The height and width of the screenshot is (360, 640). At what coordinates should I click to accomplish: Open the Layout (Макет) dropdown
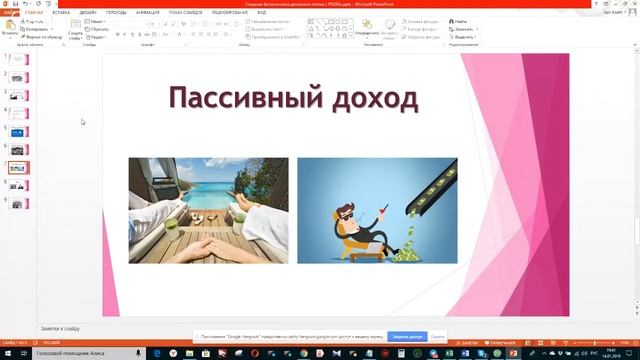[95, 21]
